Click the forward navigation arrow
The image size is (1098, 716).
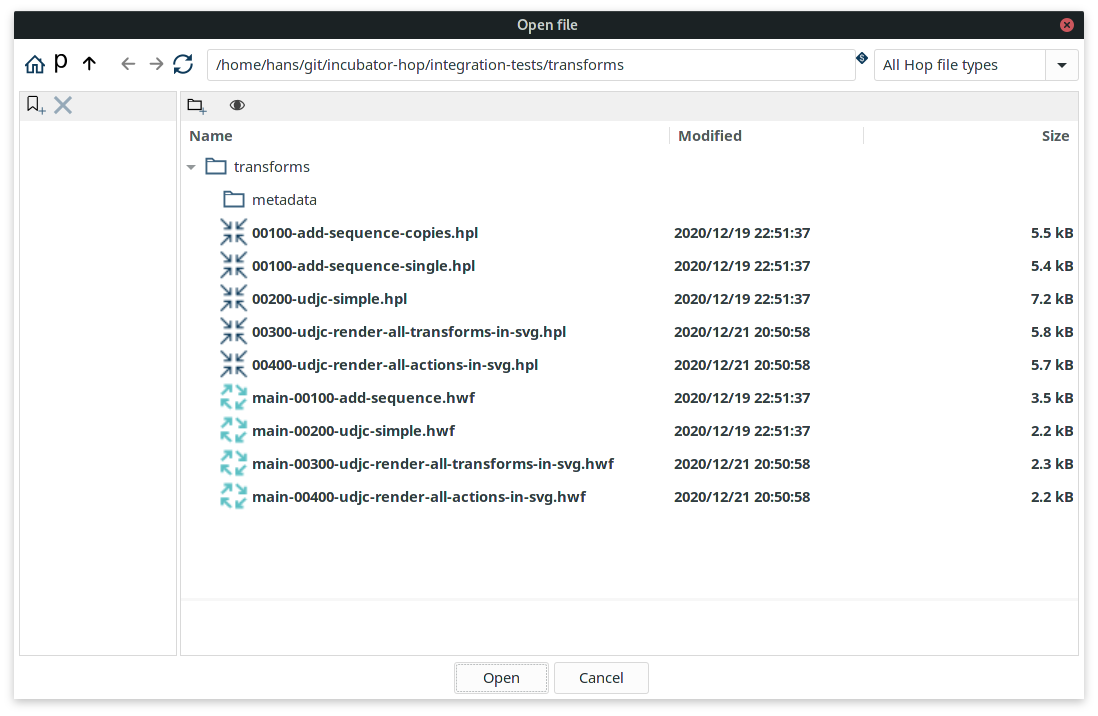click(x=155, y=63)
